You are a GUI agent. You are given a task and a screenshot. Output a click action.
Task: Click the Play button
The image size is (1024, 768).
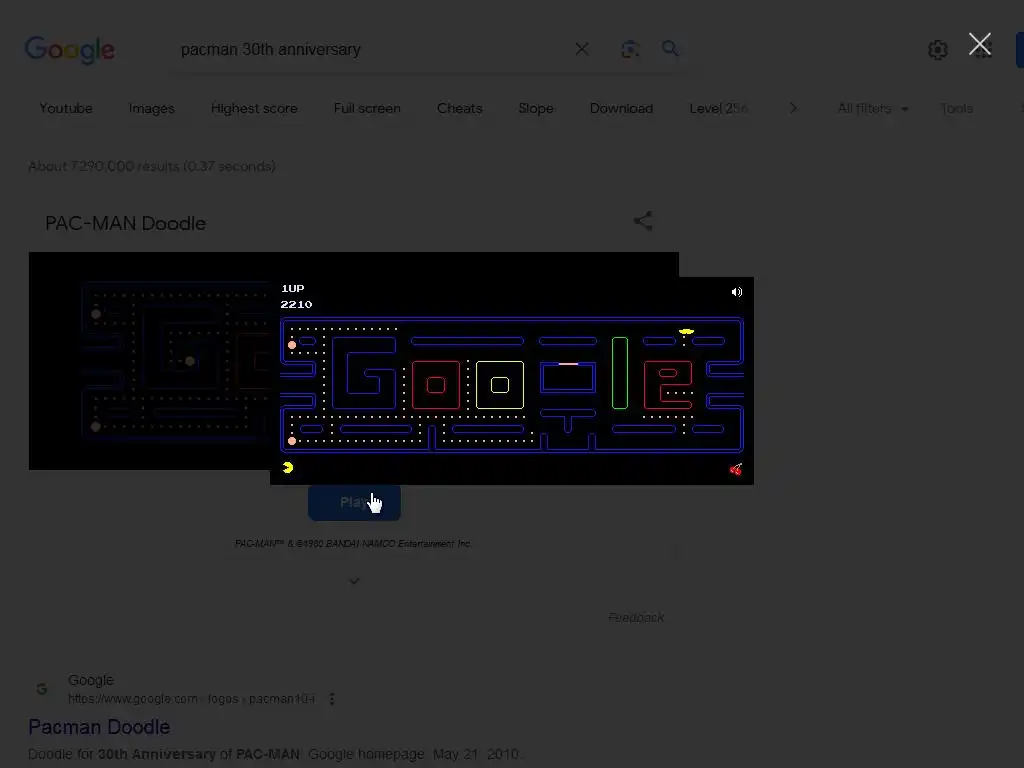coord(354,502)
